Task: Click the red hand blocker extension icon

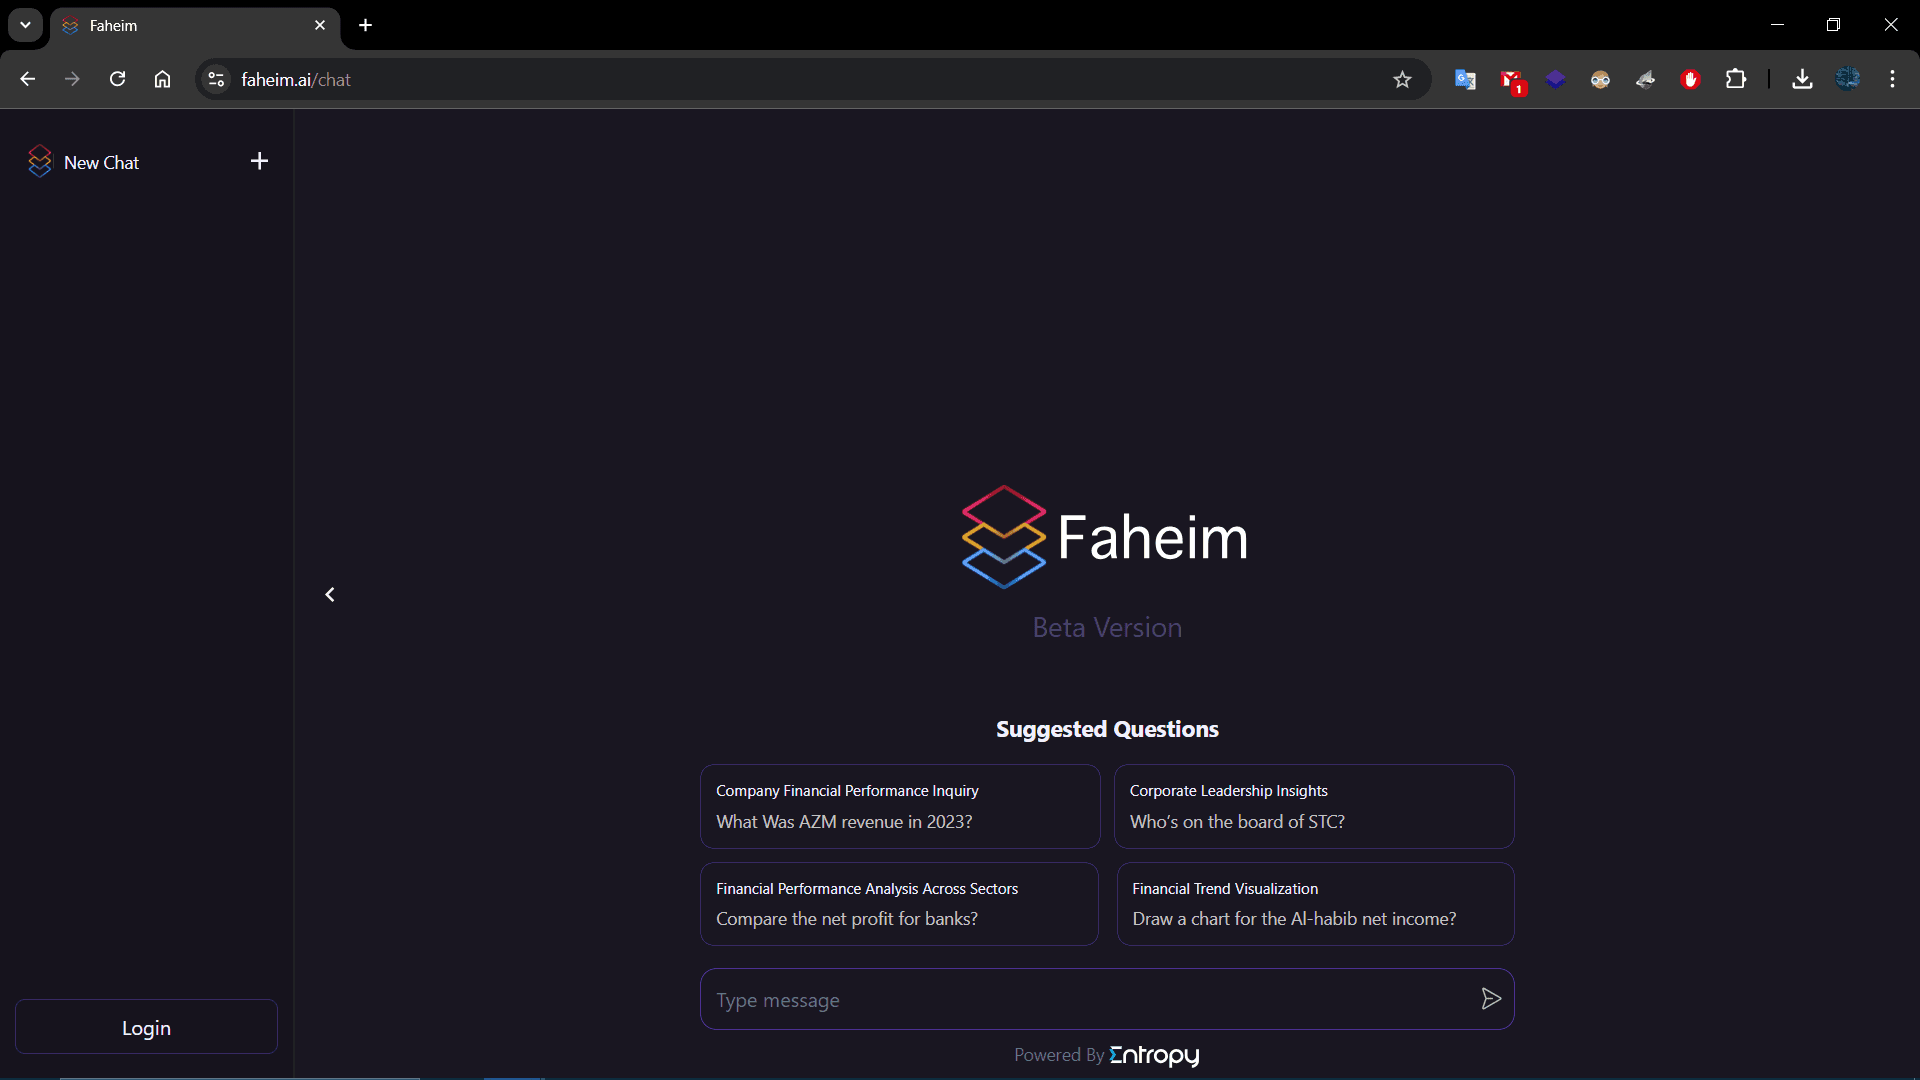Action: [x=1690, y=79]
